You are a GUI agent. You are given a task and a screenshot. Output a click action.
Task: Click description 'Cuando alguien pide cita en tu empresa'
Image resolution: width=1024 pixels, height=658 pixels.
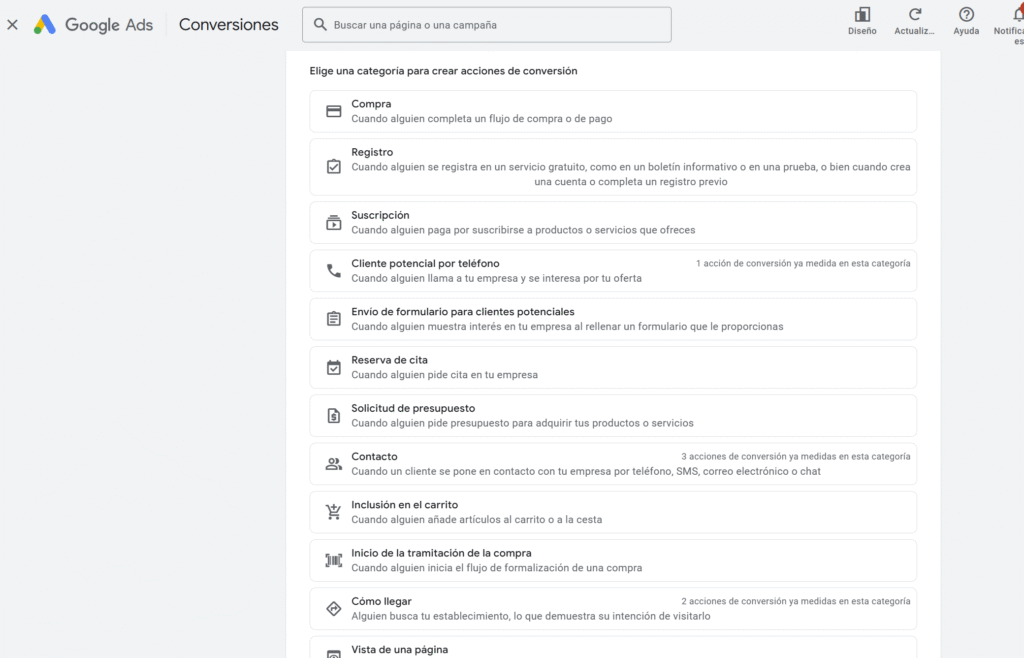[445, 375]
